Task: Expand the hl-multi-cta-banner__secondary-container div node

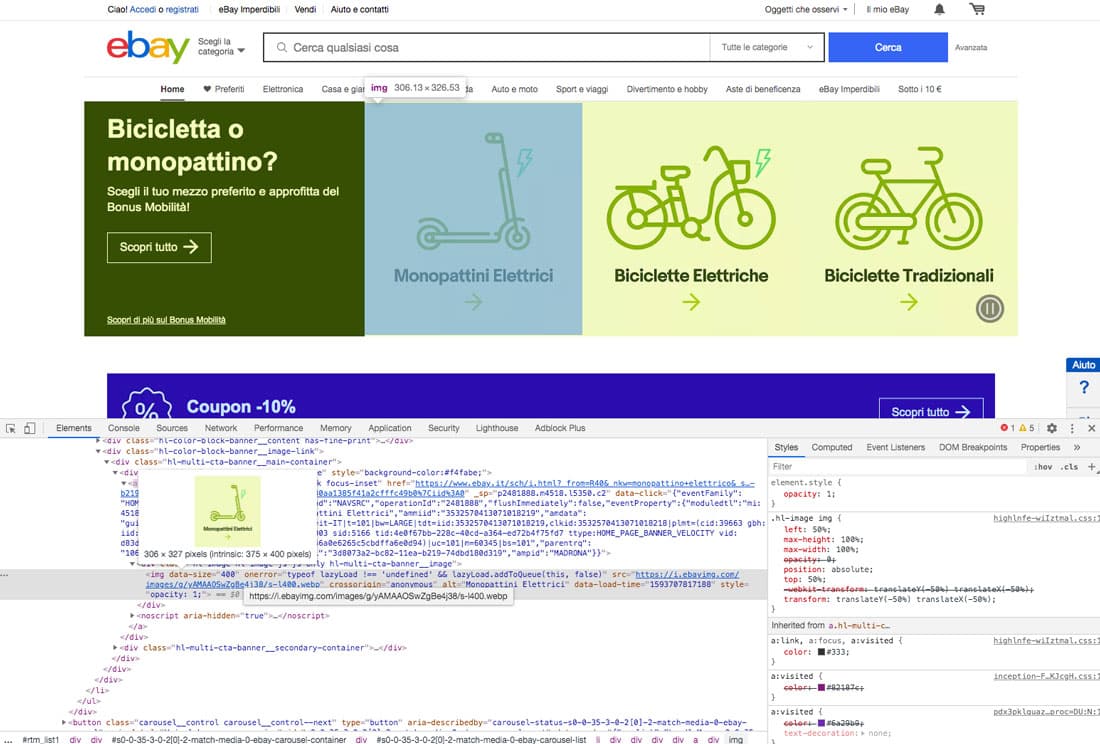Action: point(115,648)
